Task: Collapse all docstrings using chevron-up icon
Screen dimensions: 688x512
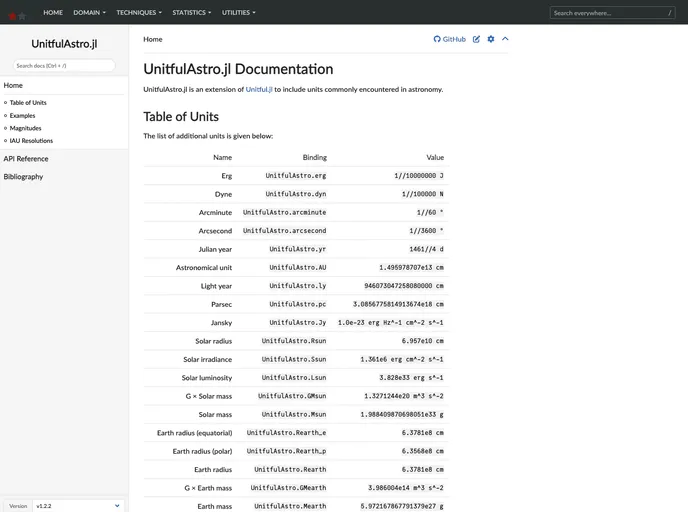Action: pyautogui.click(x=505, y=39)
